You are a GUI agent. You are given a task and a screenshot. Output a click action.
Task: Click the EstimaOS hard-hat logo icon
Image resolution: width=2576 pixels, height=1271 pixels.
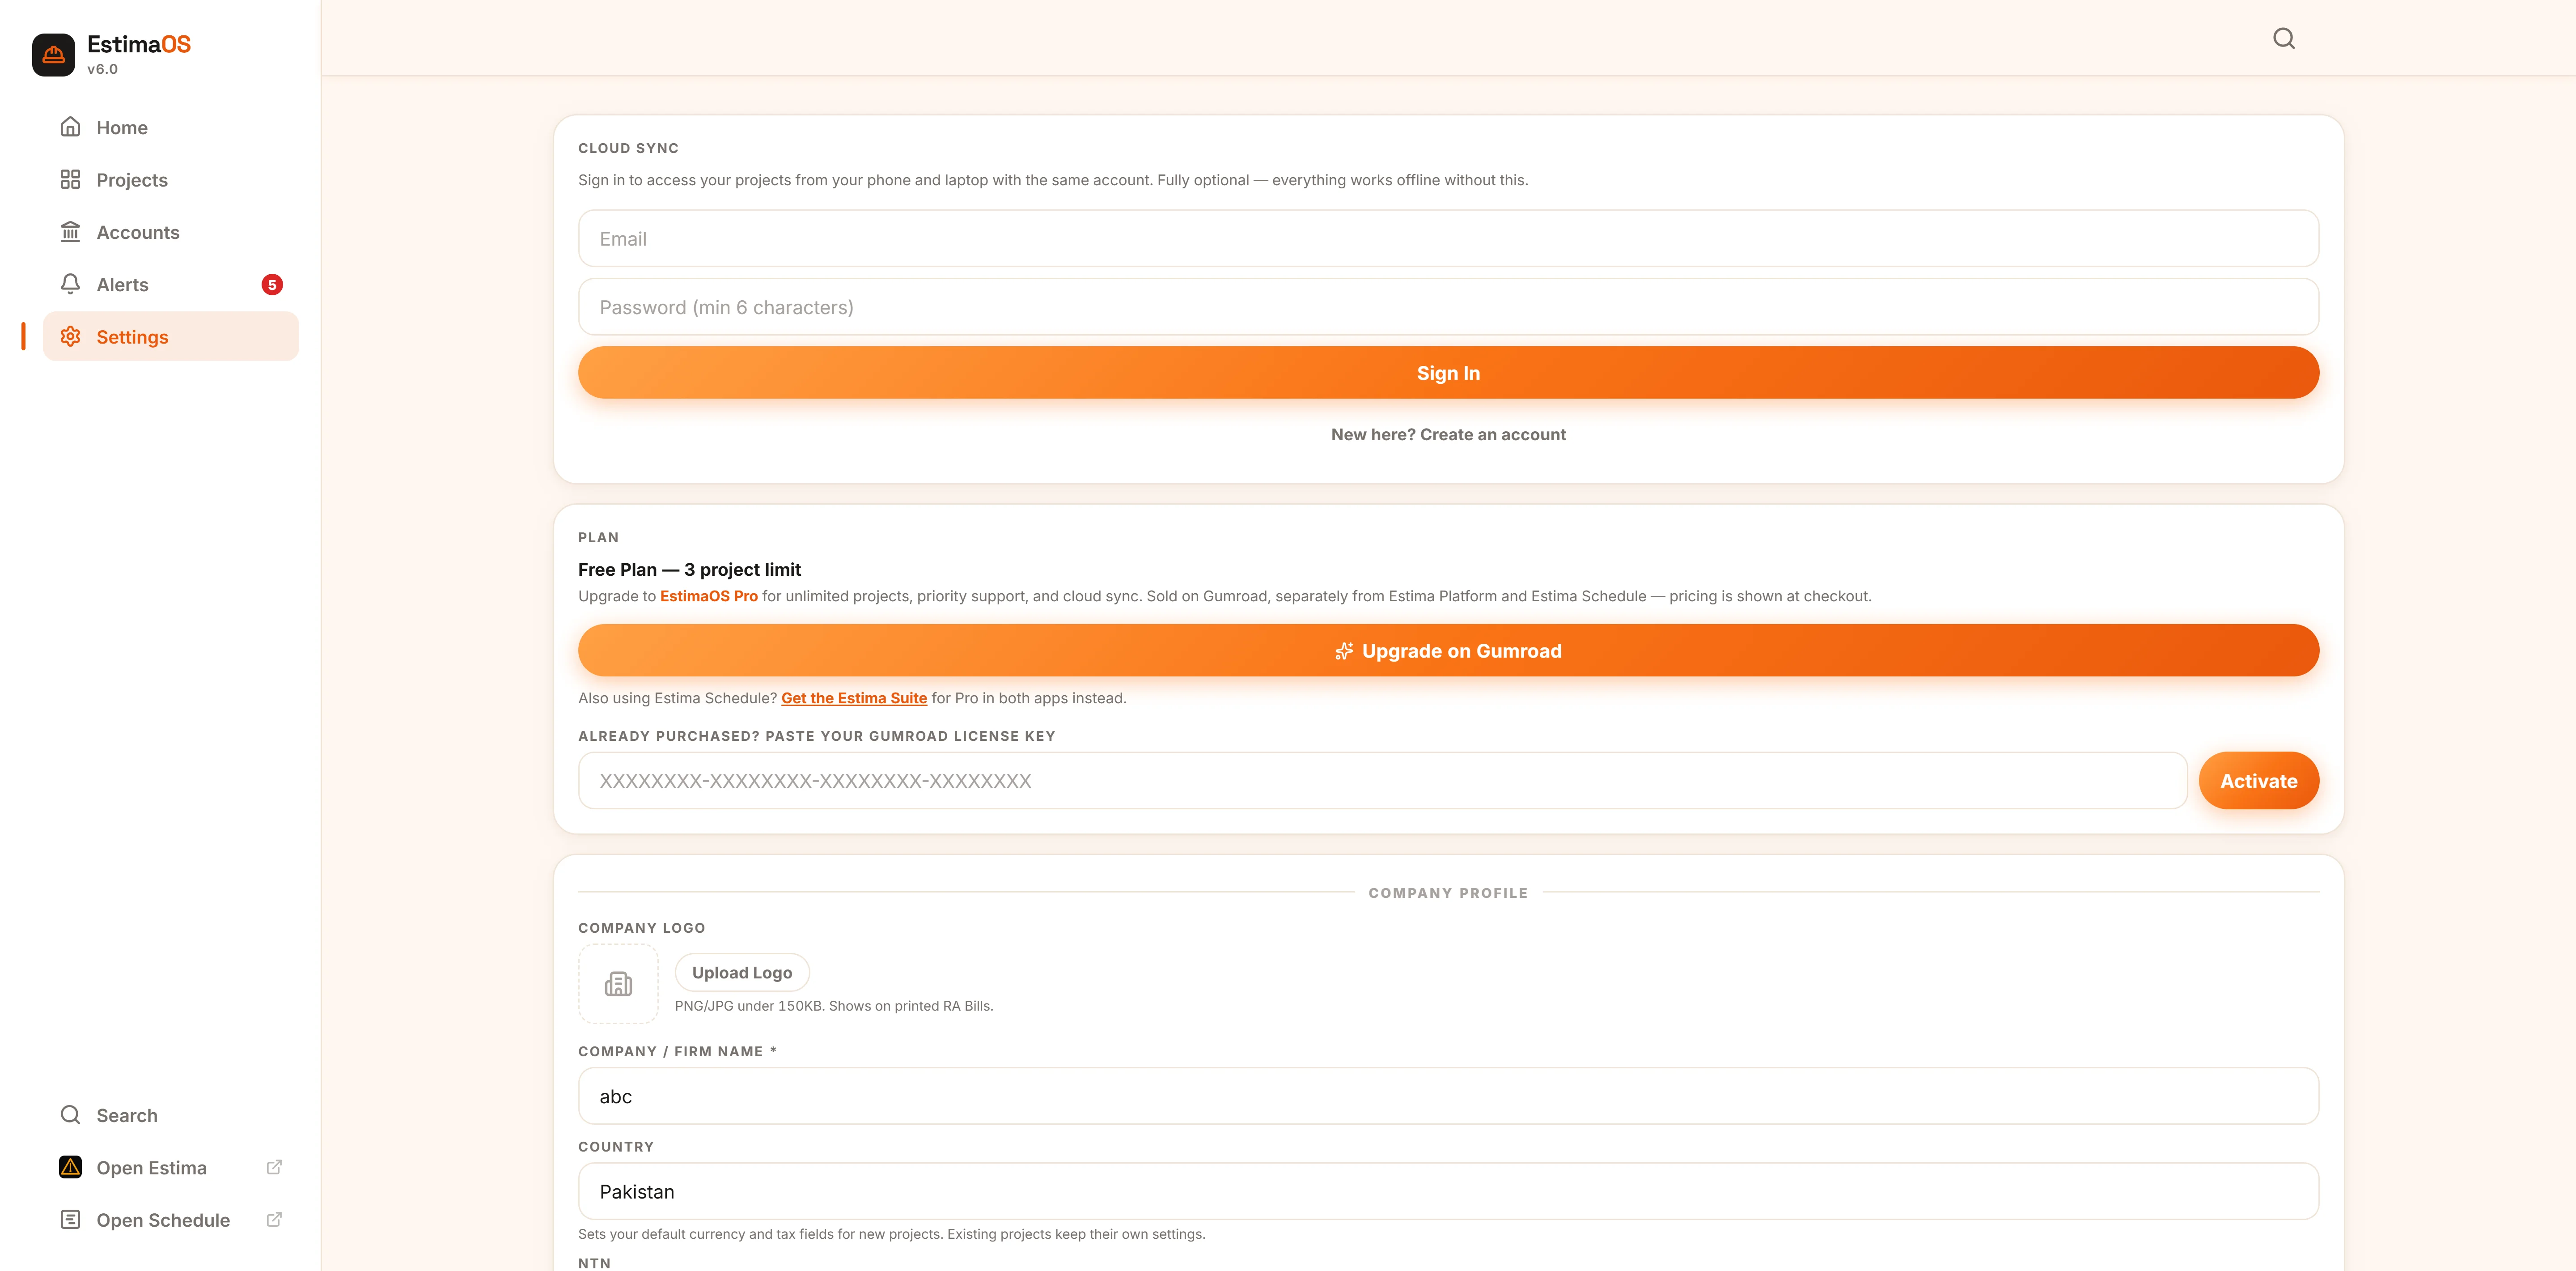click(53, 54)
